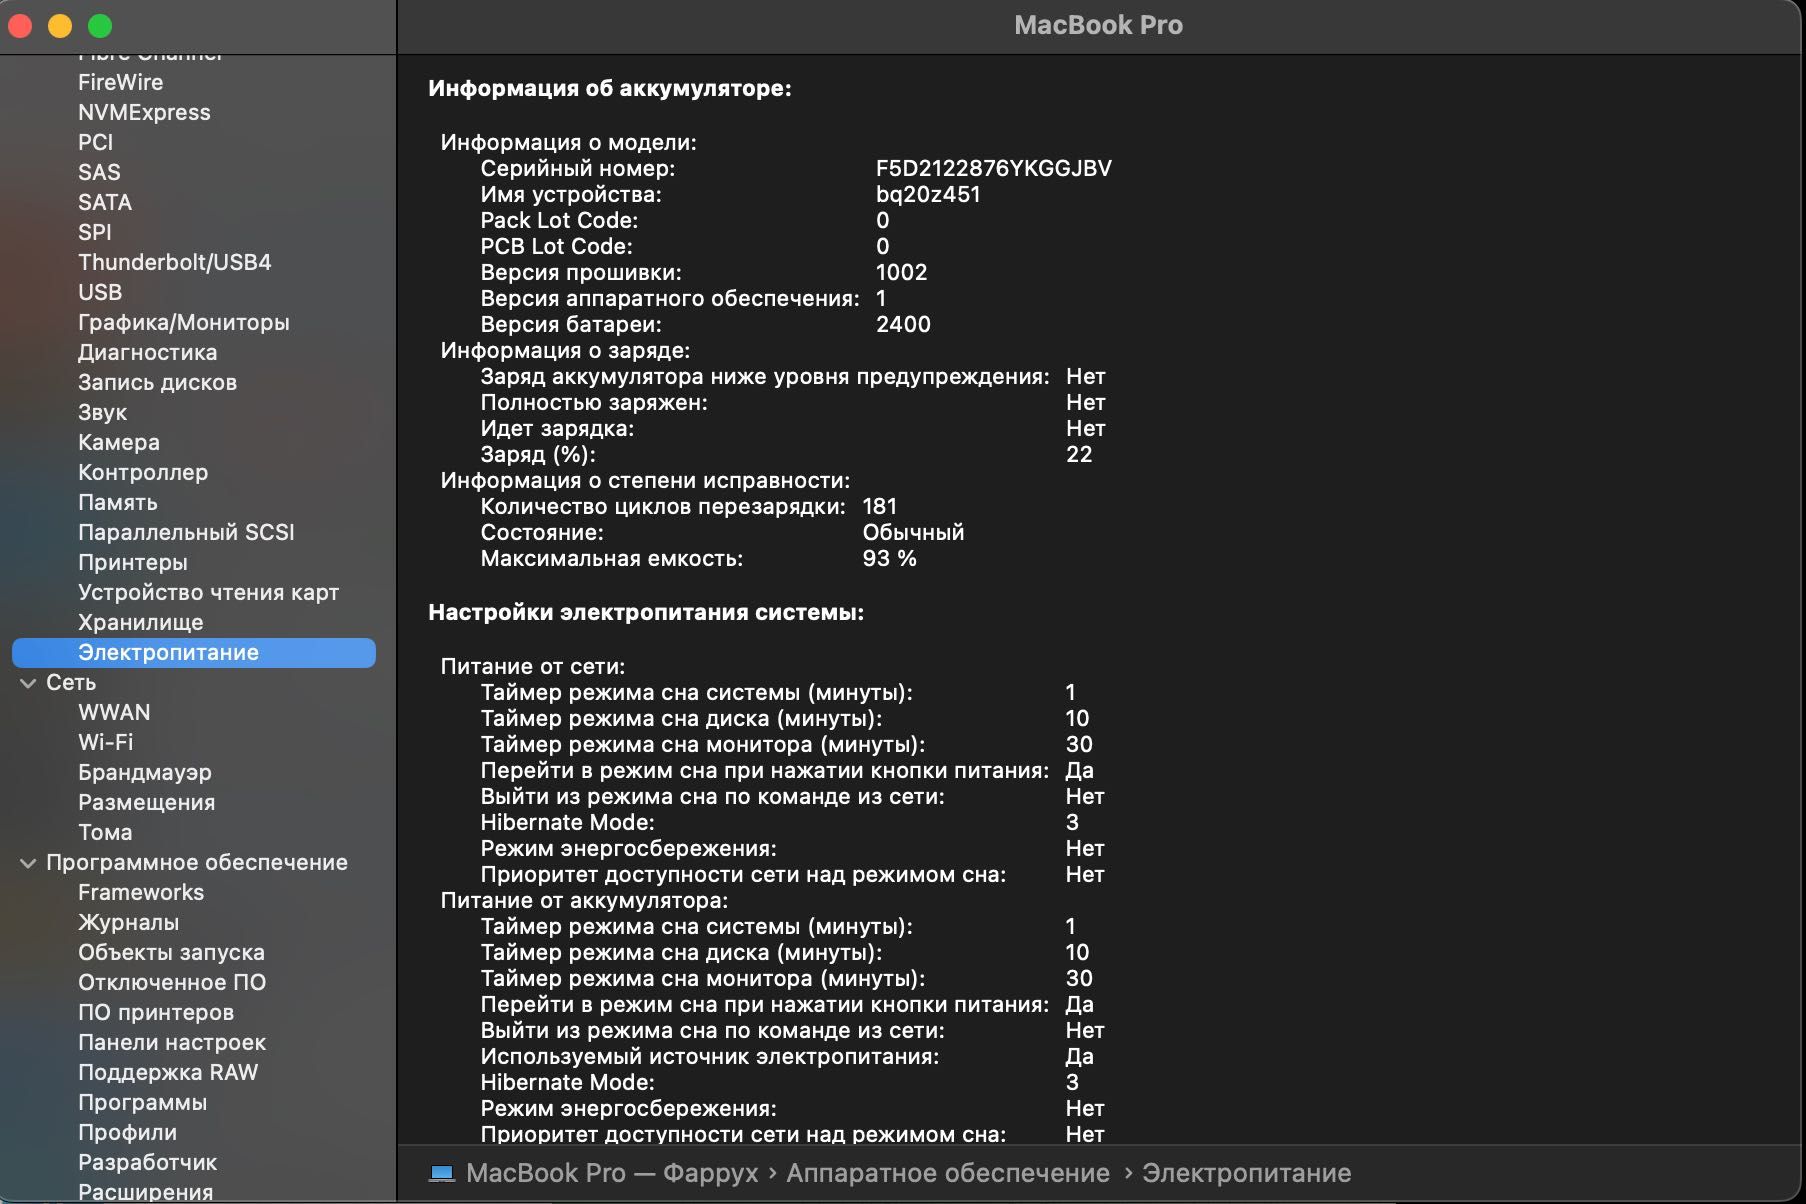Open Брандмауэр firewall entry
The width and height of the screenshot is (1806, 1204).
[x=145, y=772]
